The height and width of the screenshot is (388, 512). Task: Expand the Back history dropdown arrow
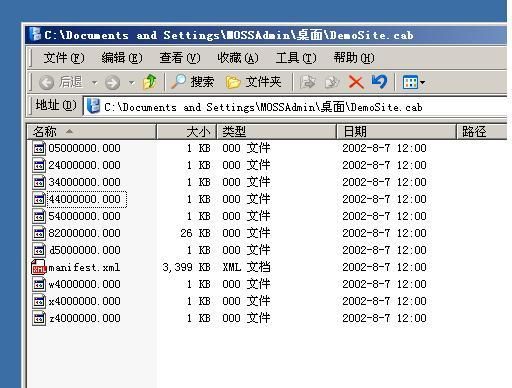click(94, 82)
